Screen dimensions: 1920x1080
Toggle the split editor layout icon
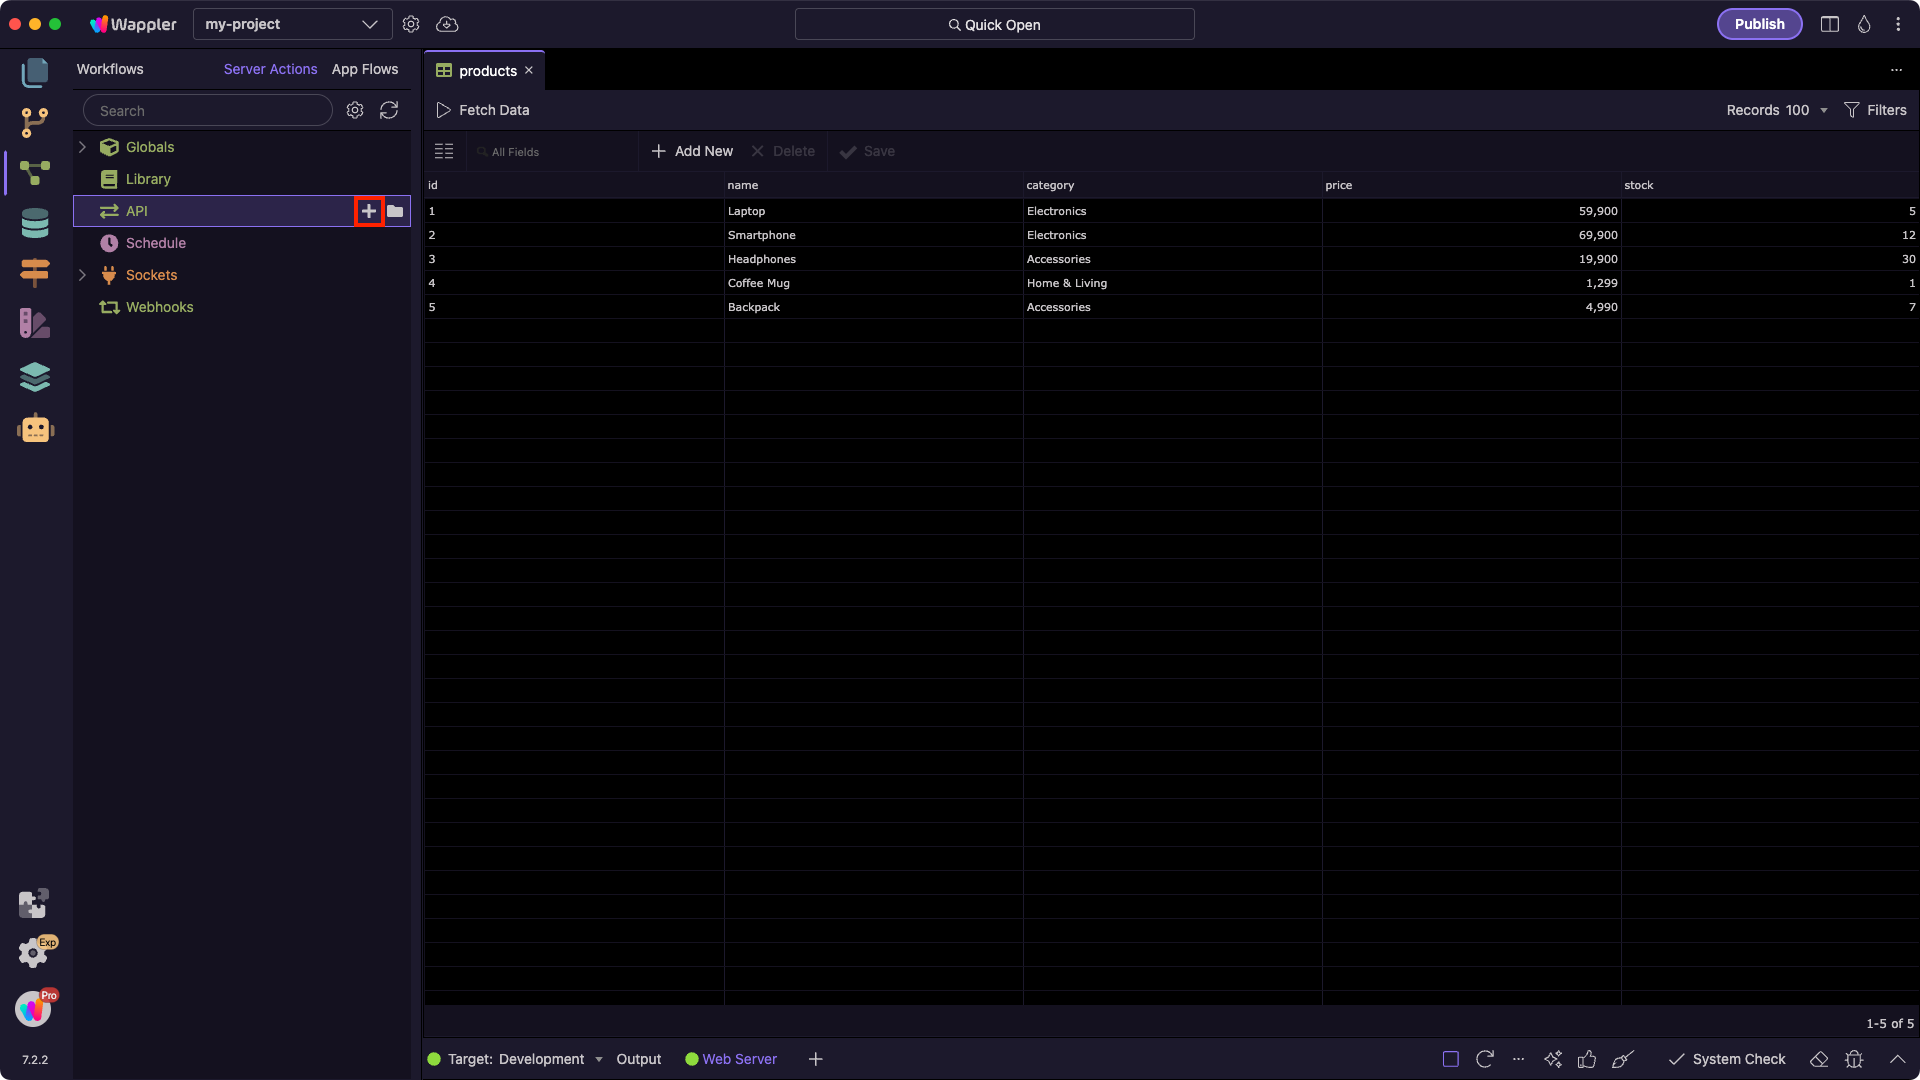coord(1830,24)
